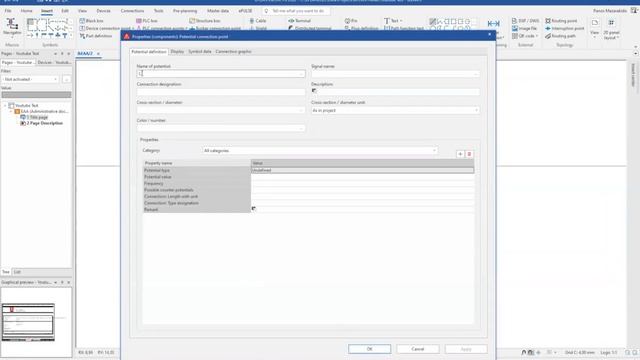
Task: Insert a Structure box
Action: 205,20
